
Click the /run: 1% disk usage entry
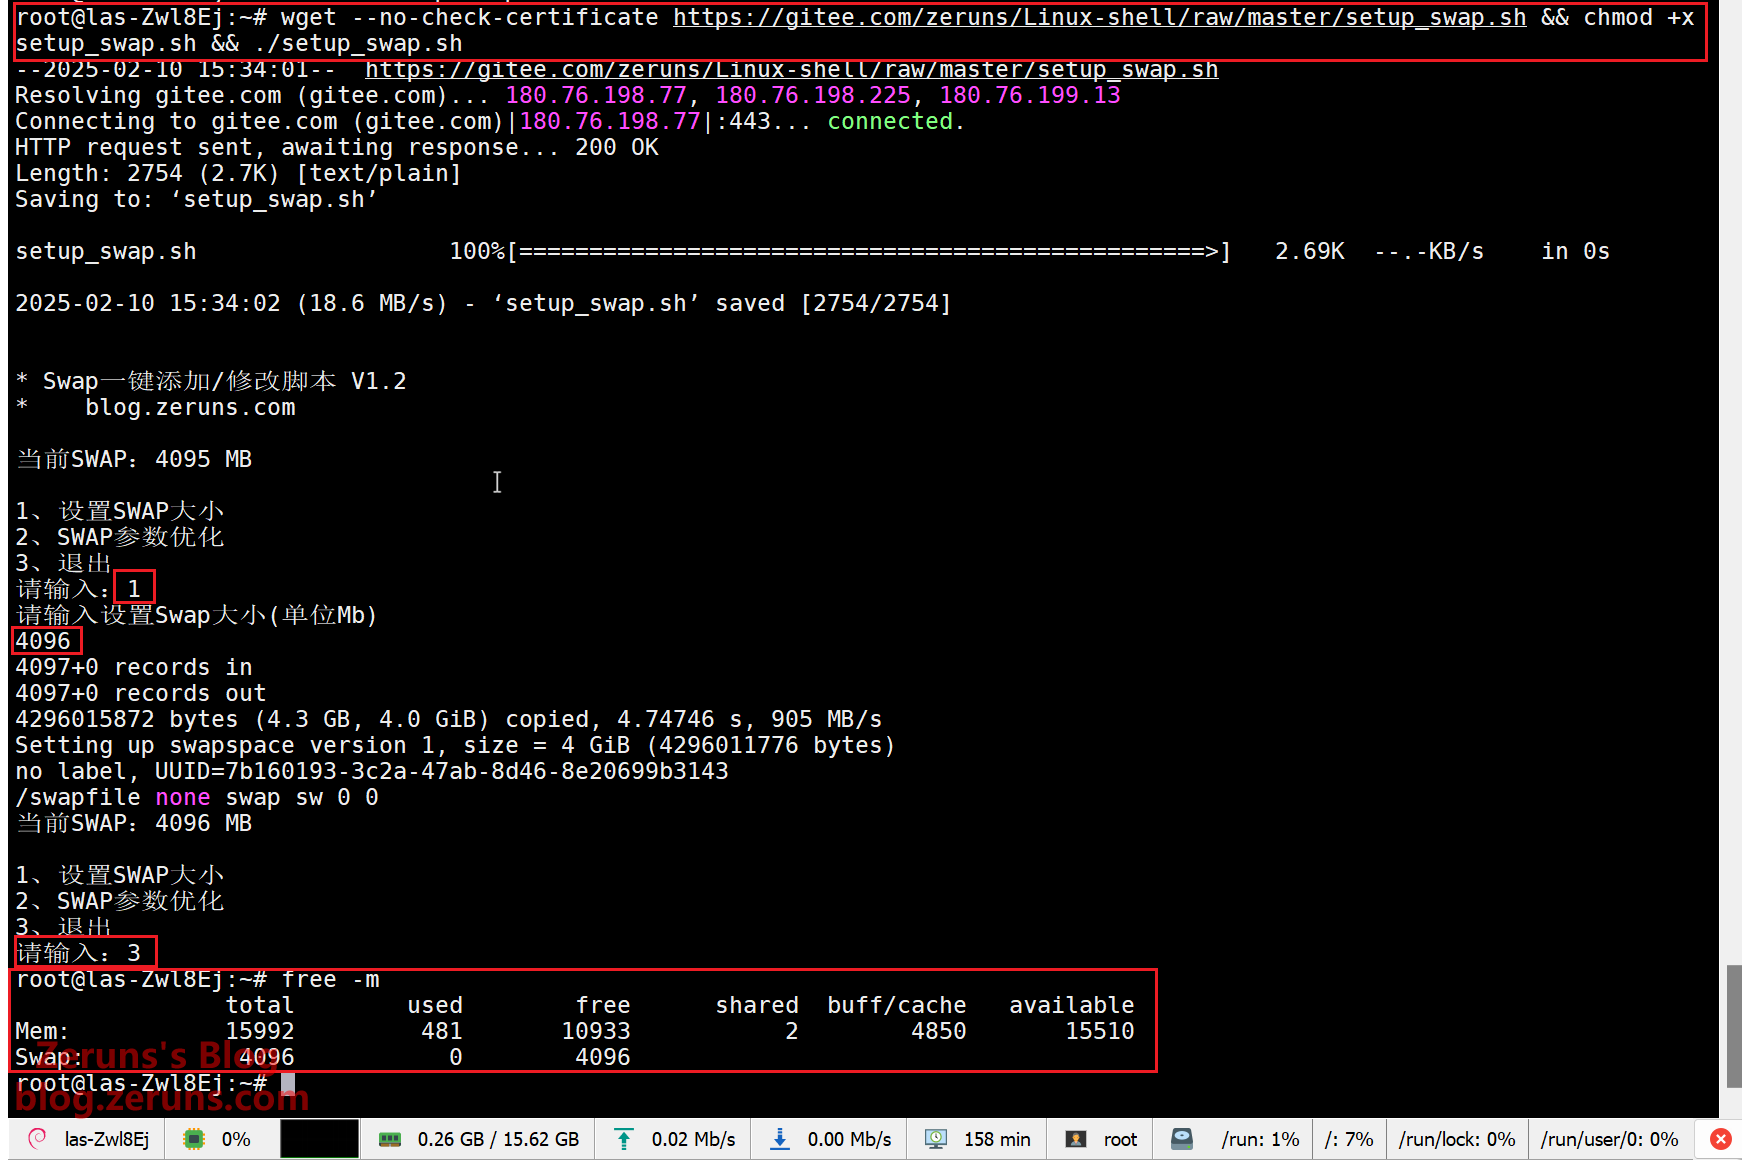pyautogui.click(x=1260, y=1139)
